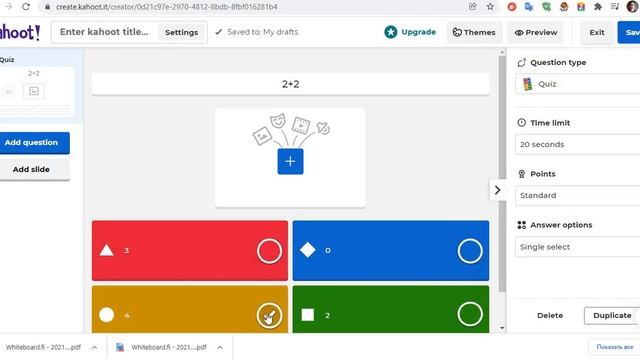640x360 pixels.
Task: Click the editor vertical scrollbar
Action: tap(502, 173)
